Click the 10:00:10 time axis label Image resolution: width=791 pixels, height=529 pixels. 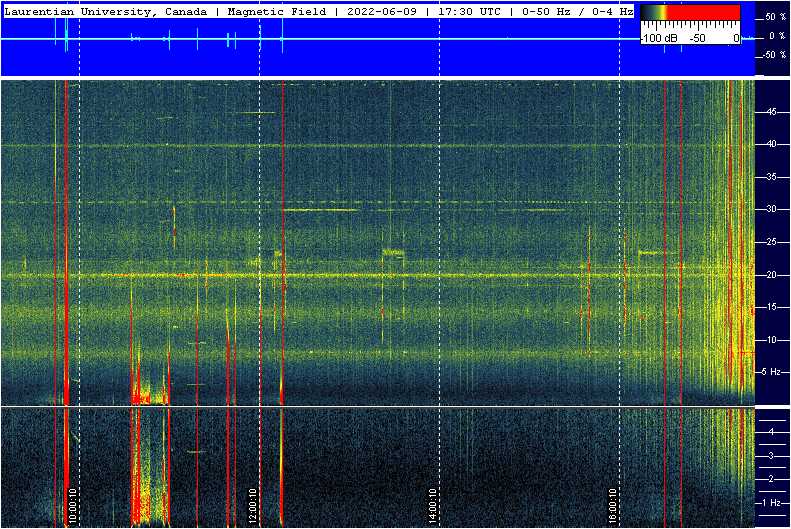(73, 505)
